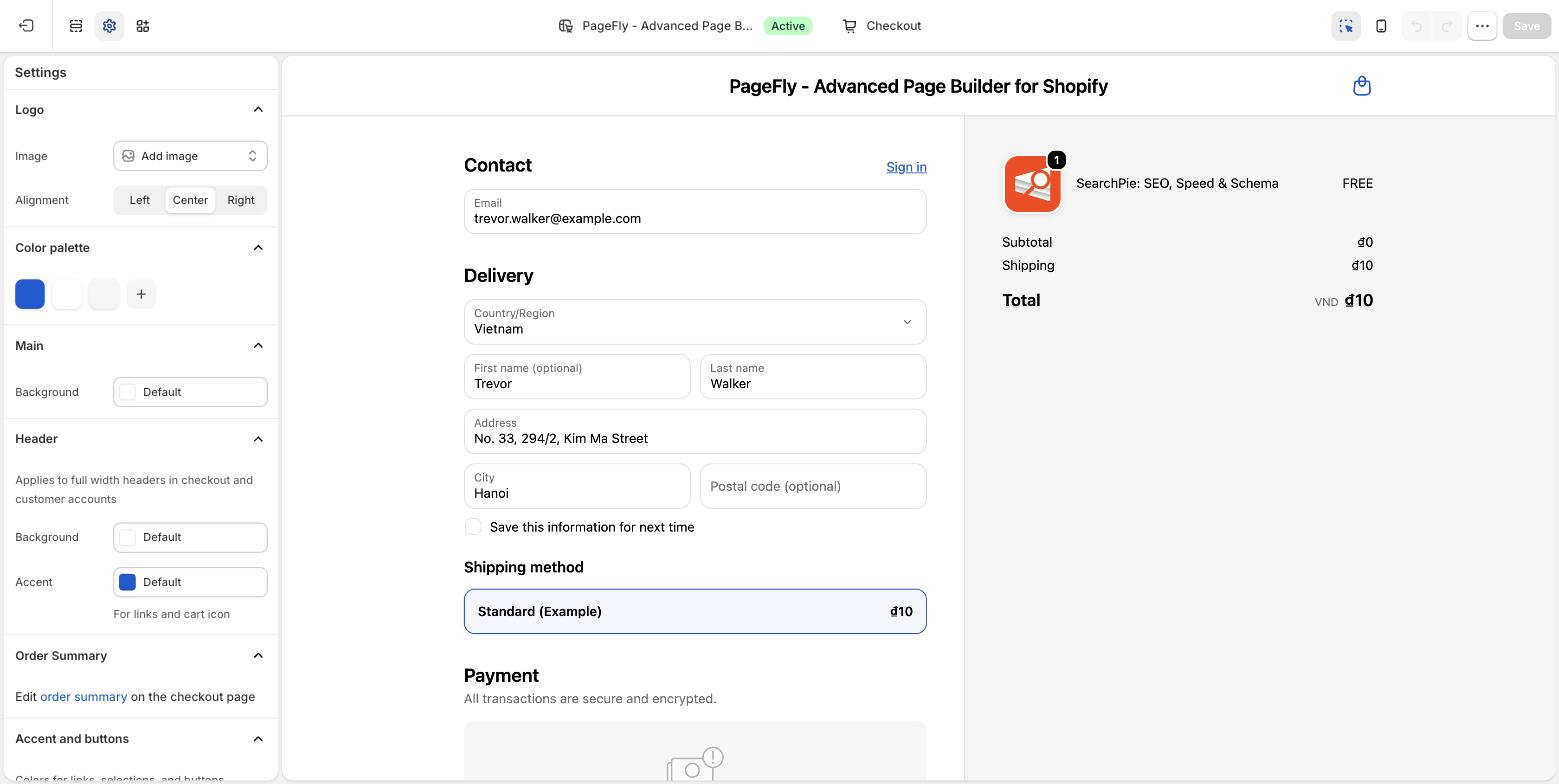Click the Redo arrow
Screen dimensions: 1559x784
click(1446, 26)
